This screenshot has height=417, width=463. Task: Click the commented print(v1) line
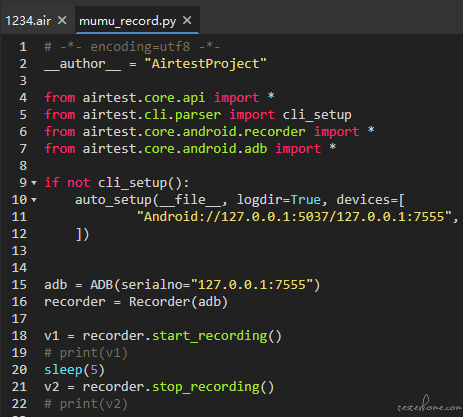tap(86, 353)
